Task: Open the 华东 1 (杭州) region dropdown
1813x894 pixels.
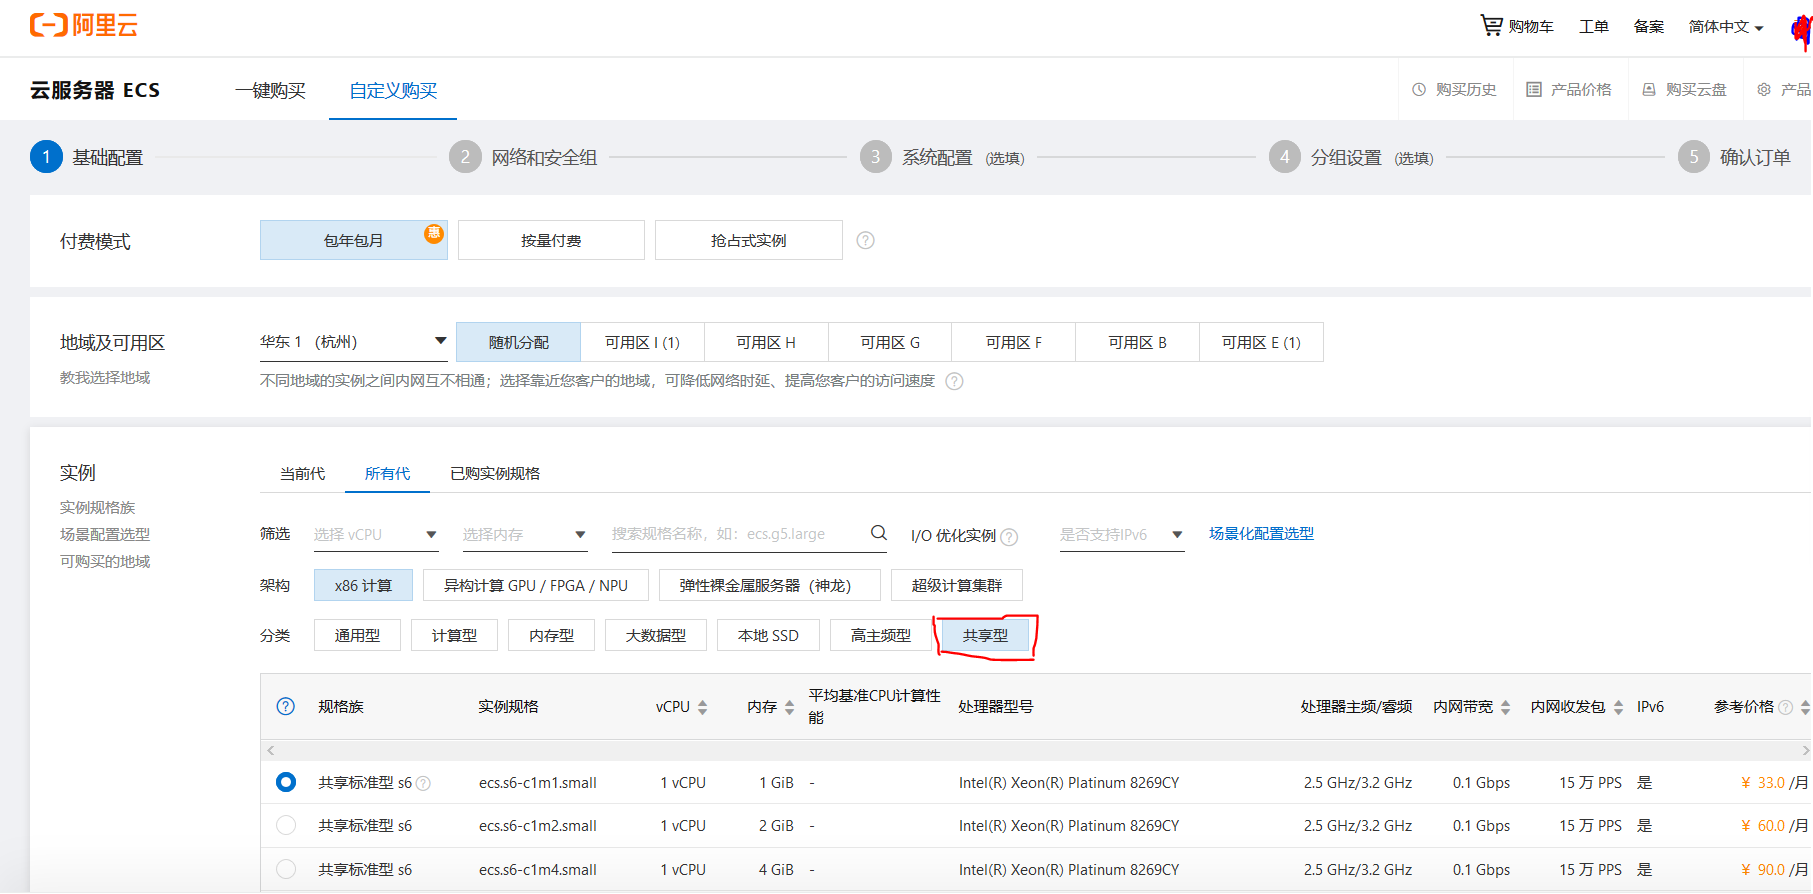Action: tap(354, 342)
